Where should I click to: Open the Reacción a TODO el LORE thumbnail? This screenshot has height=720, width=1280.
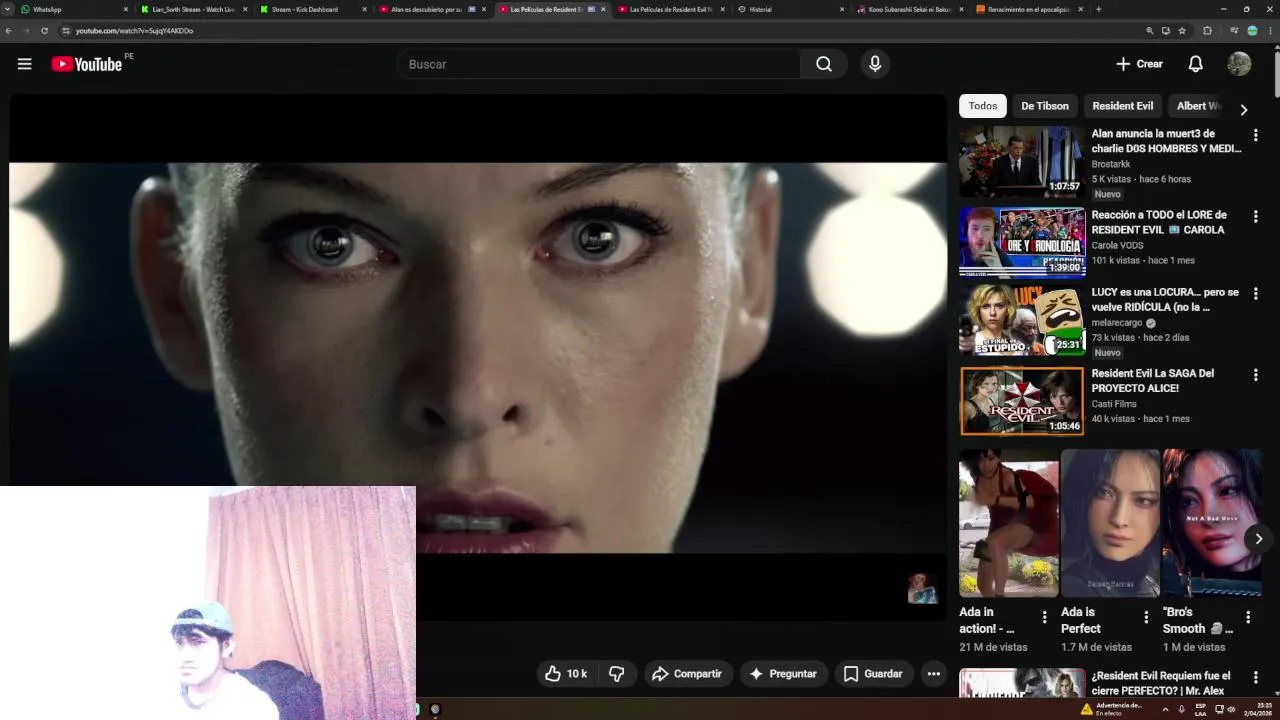[x=1022, y=242]
